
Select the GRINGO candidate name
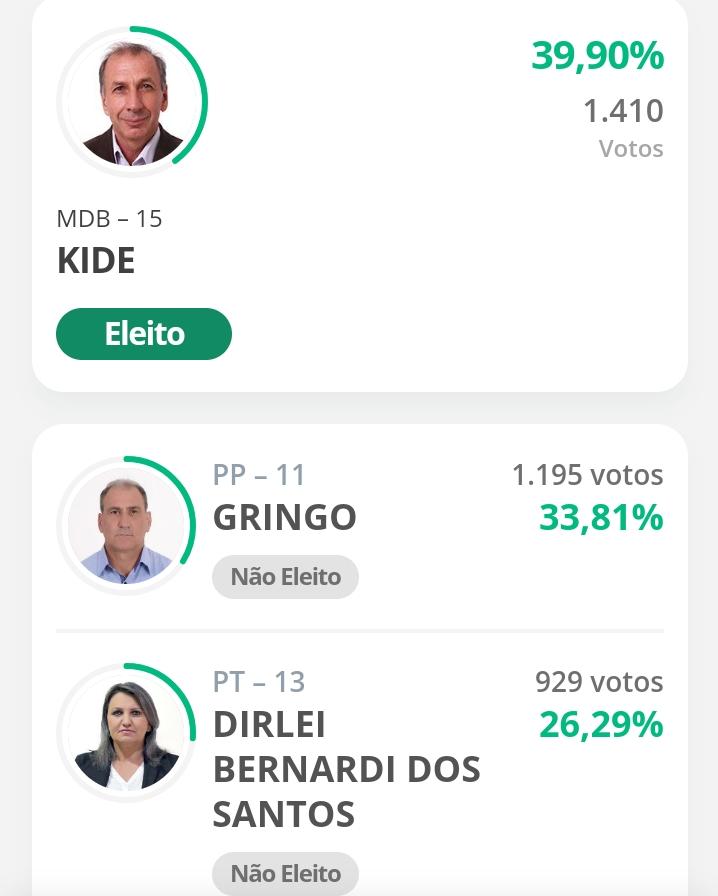(x=285, y=517)
